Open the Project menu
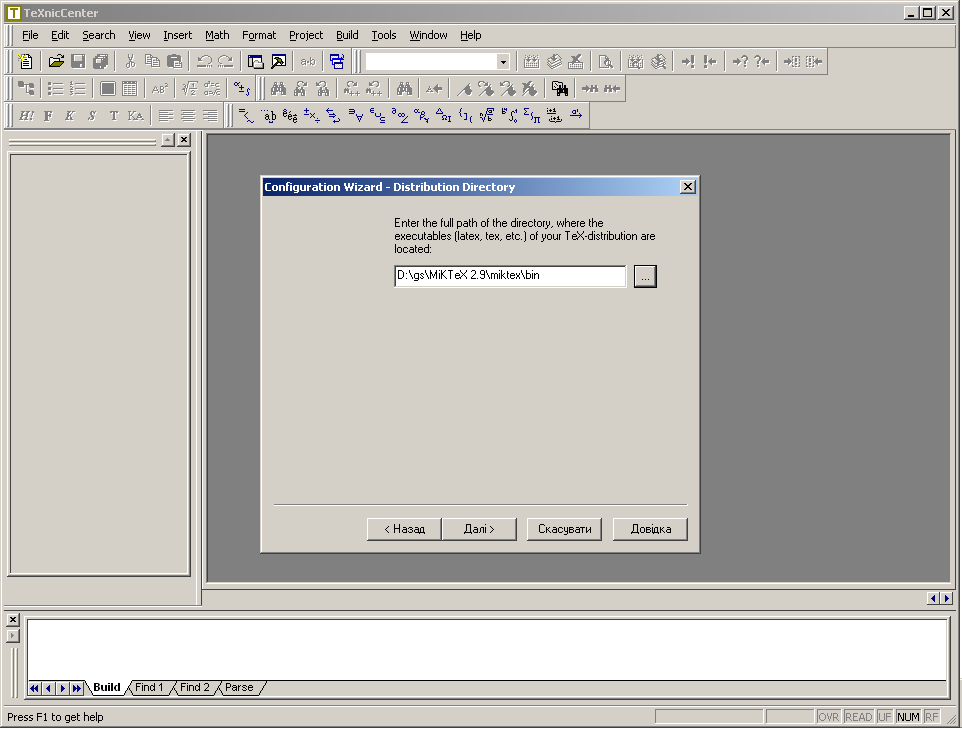This screenshot has height=729, width=962. point(306,35)
